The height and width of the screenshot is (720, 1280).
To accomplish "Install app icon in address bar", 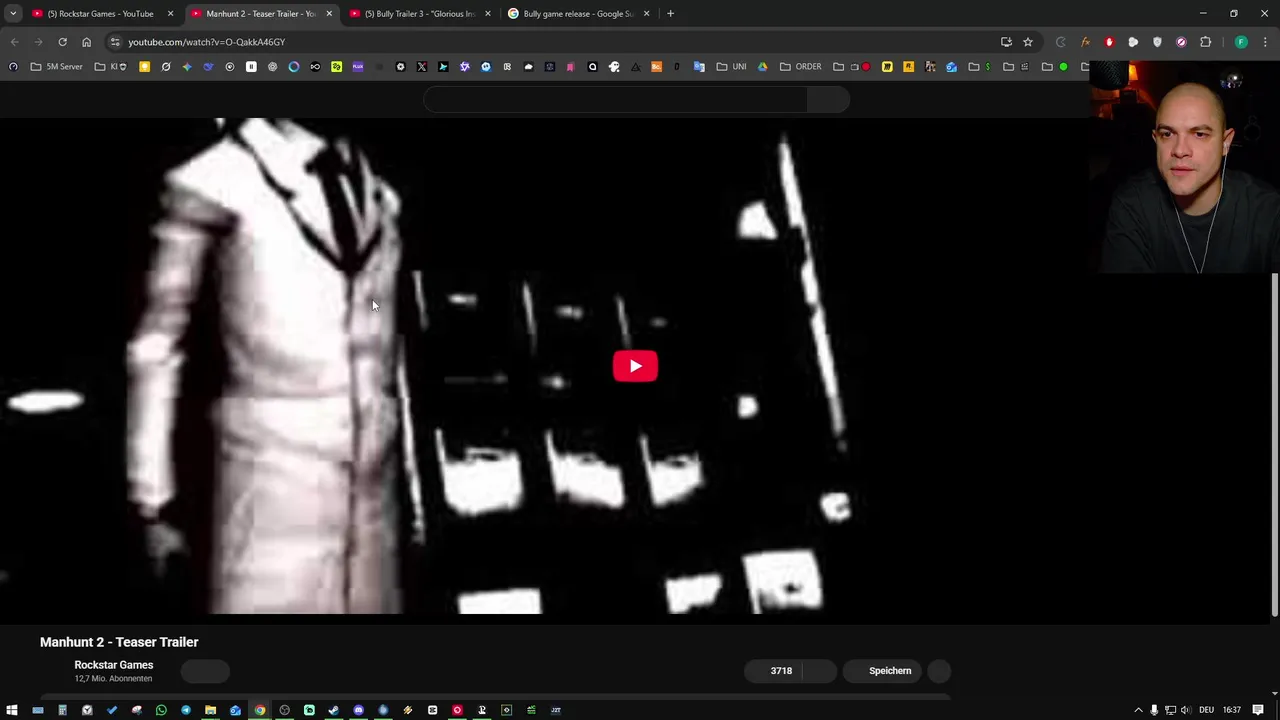I will point(1006,42).
